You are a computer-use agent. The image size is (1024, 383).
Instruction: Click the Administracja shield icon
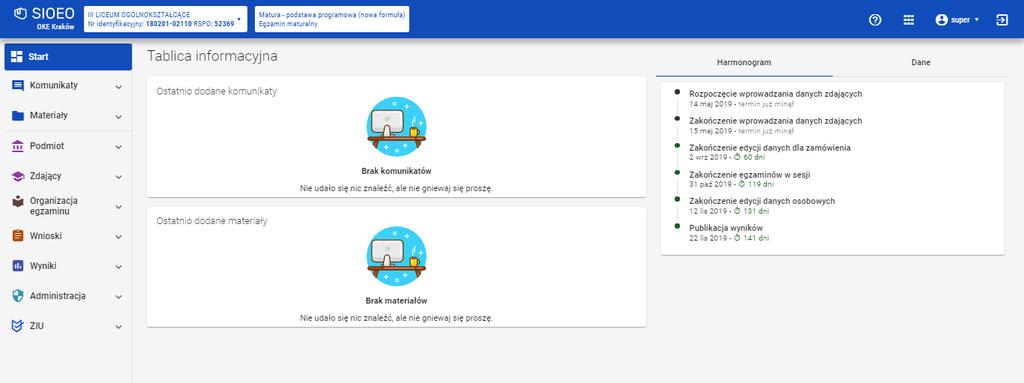coord(18,296)
